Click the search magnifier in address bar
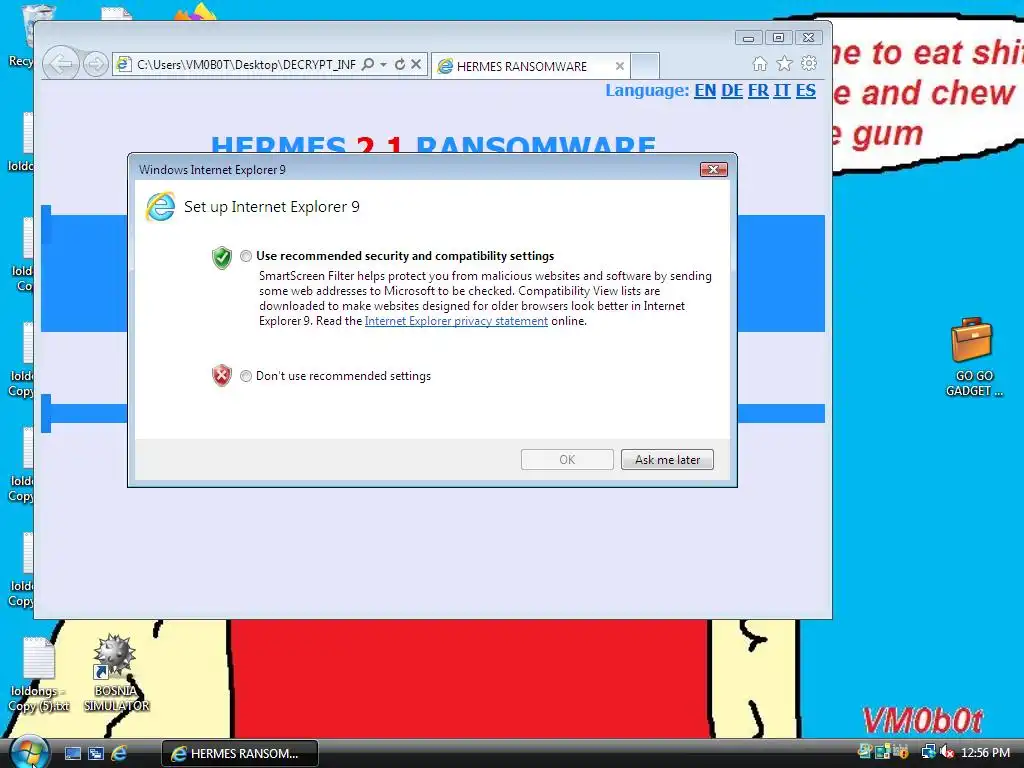Image resolution: width=1024 pixels, height=768 pixels. tap(368, 64)
